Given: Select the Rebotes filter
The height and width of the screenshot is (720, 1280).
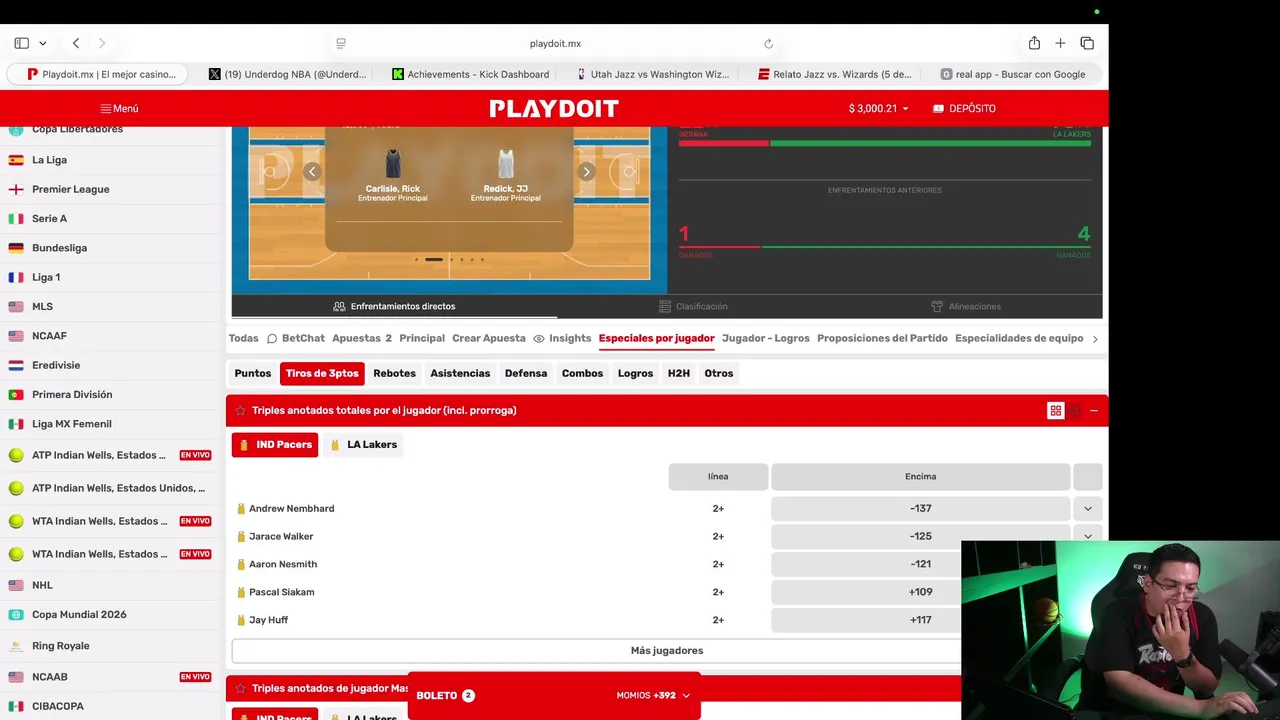Looking at the screenshot, I should coord(394,373).
